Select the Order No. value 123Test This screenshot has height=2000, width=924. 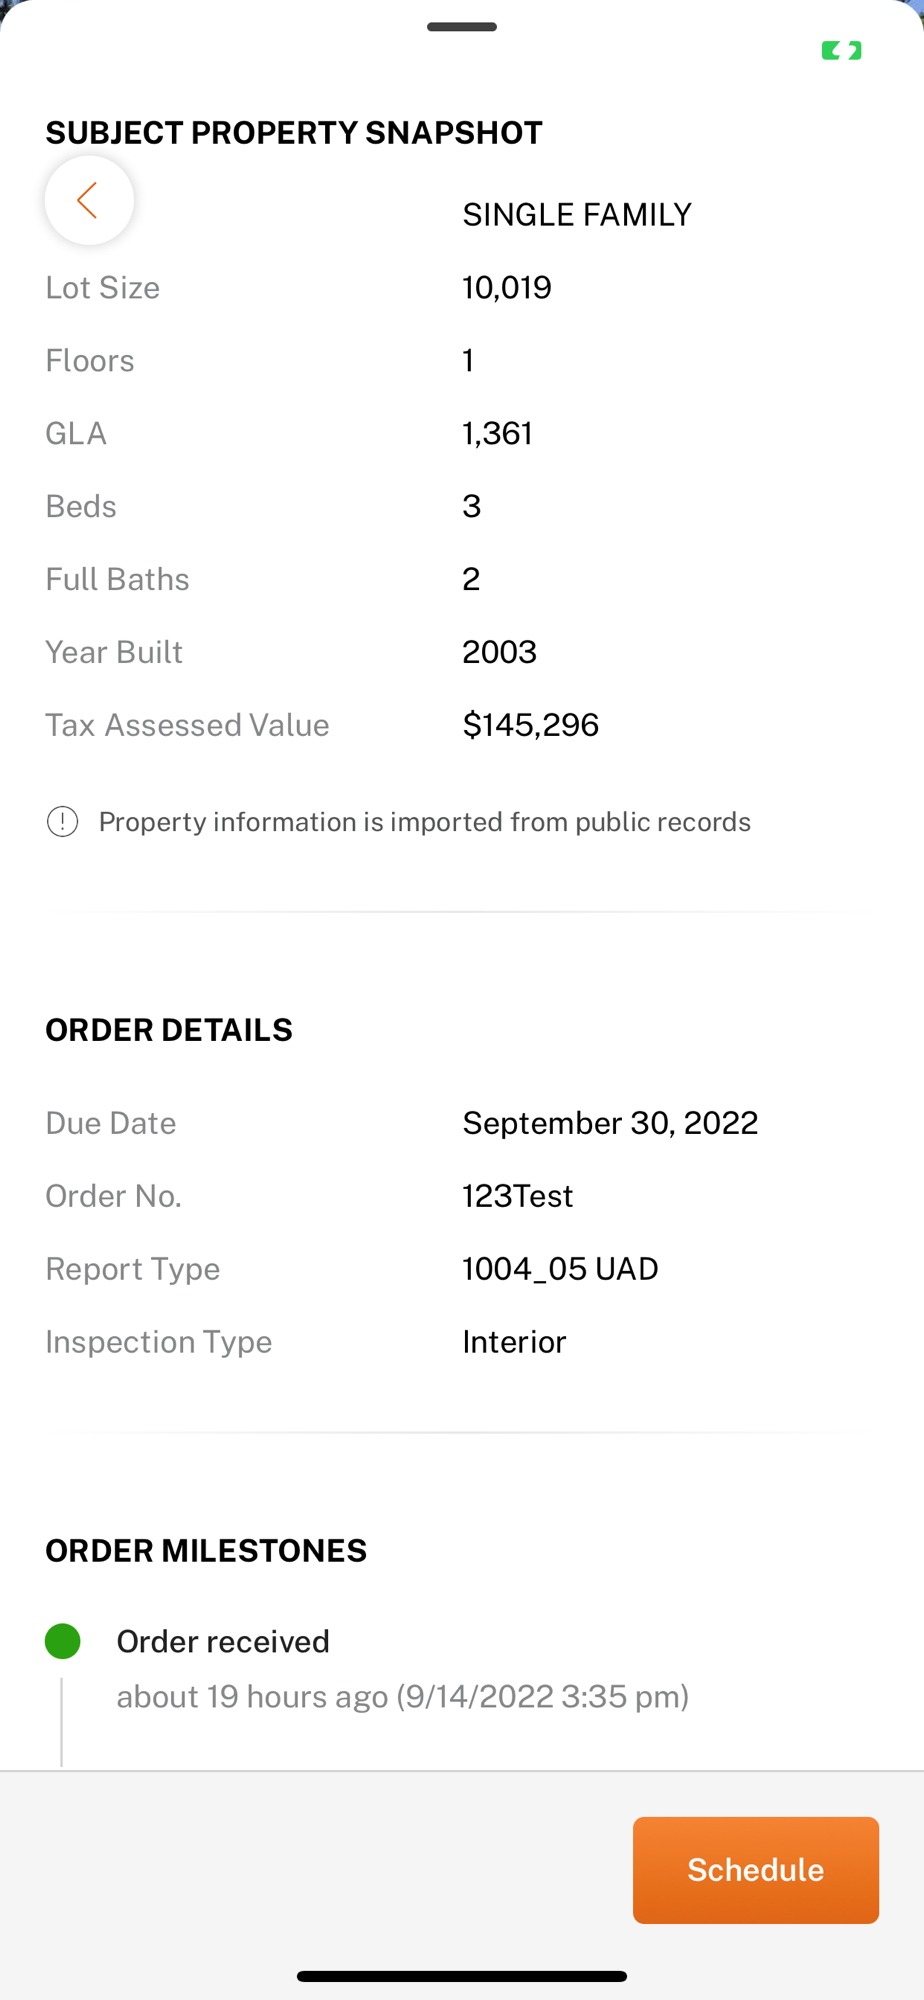pos(518,1196)
